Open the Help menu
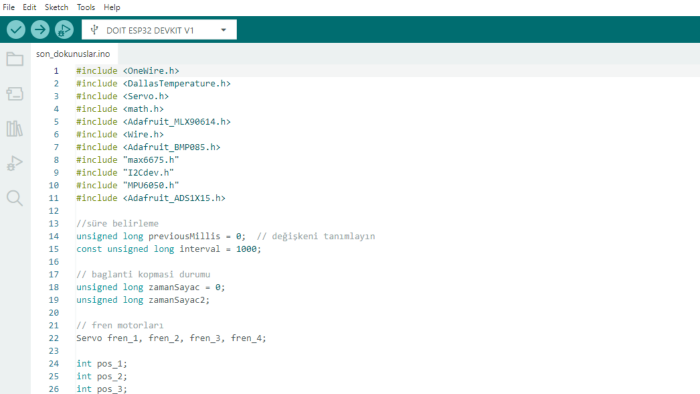The width and height of the screenshot is (700, 394). [x=112, y=7]
